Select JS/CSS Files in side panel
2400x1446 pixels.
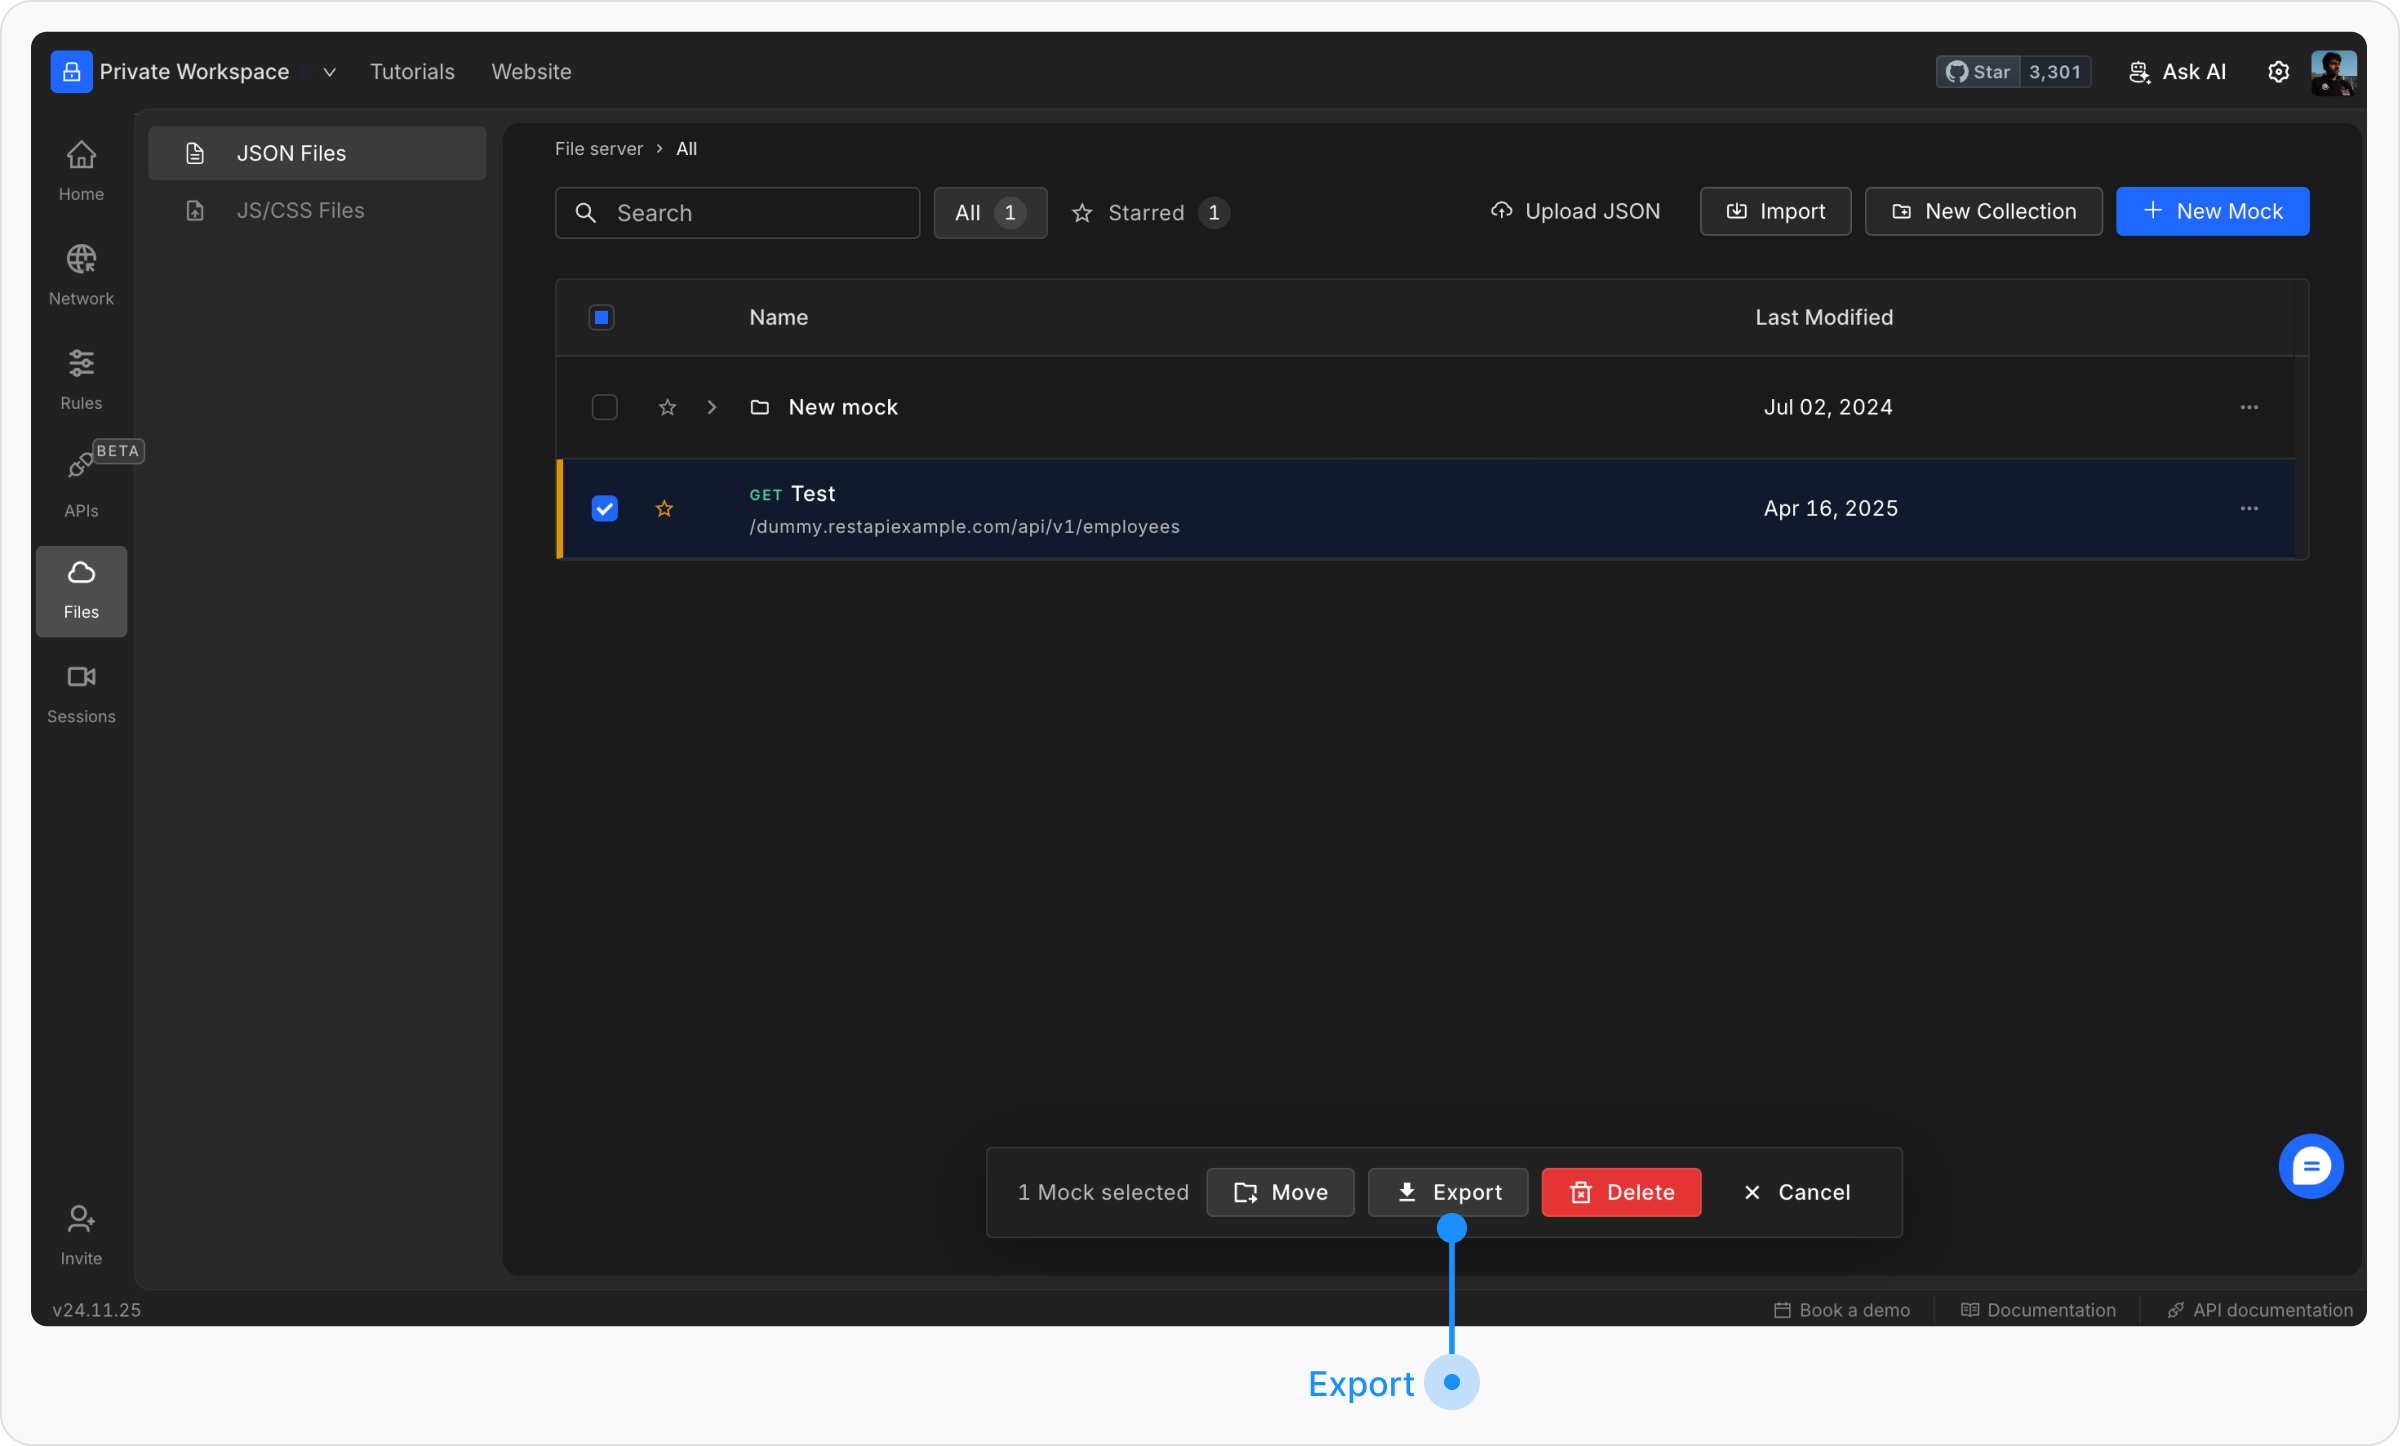pos(300,210)
